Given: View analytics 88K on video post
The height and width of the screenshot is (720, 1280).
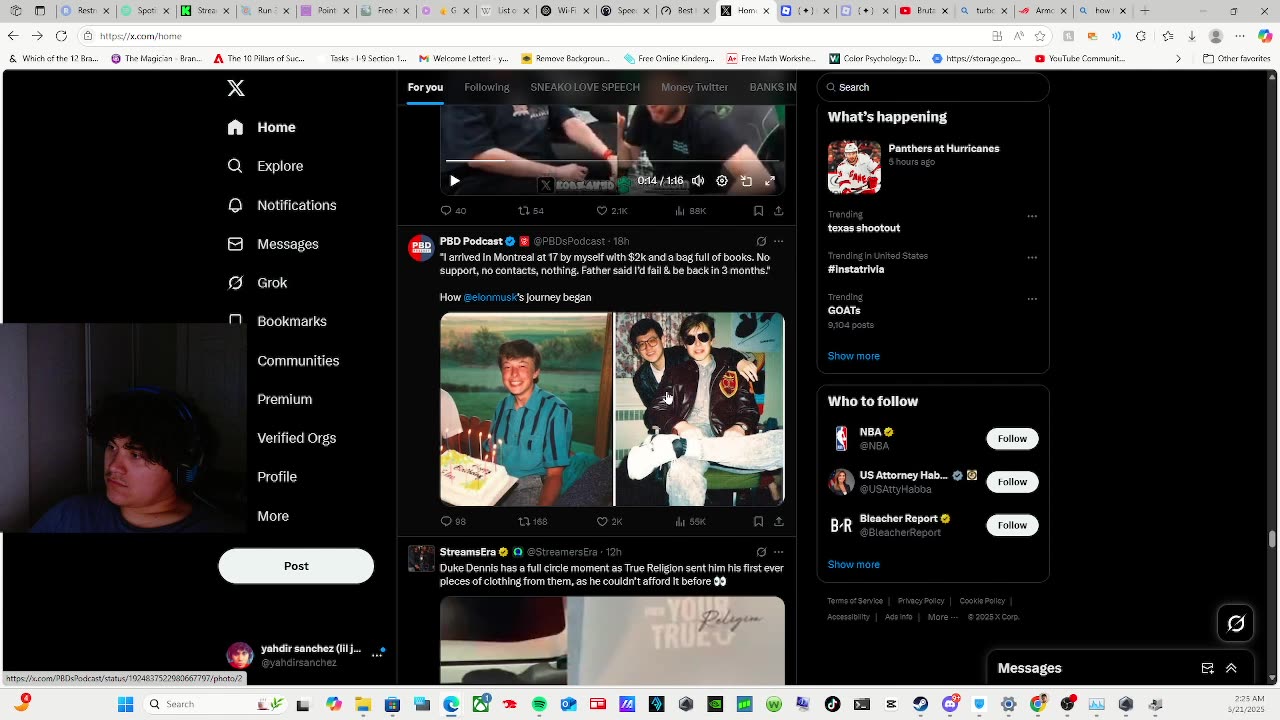Looking at the screenshot, I should click(690, 211).
